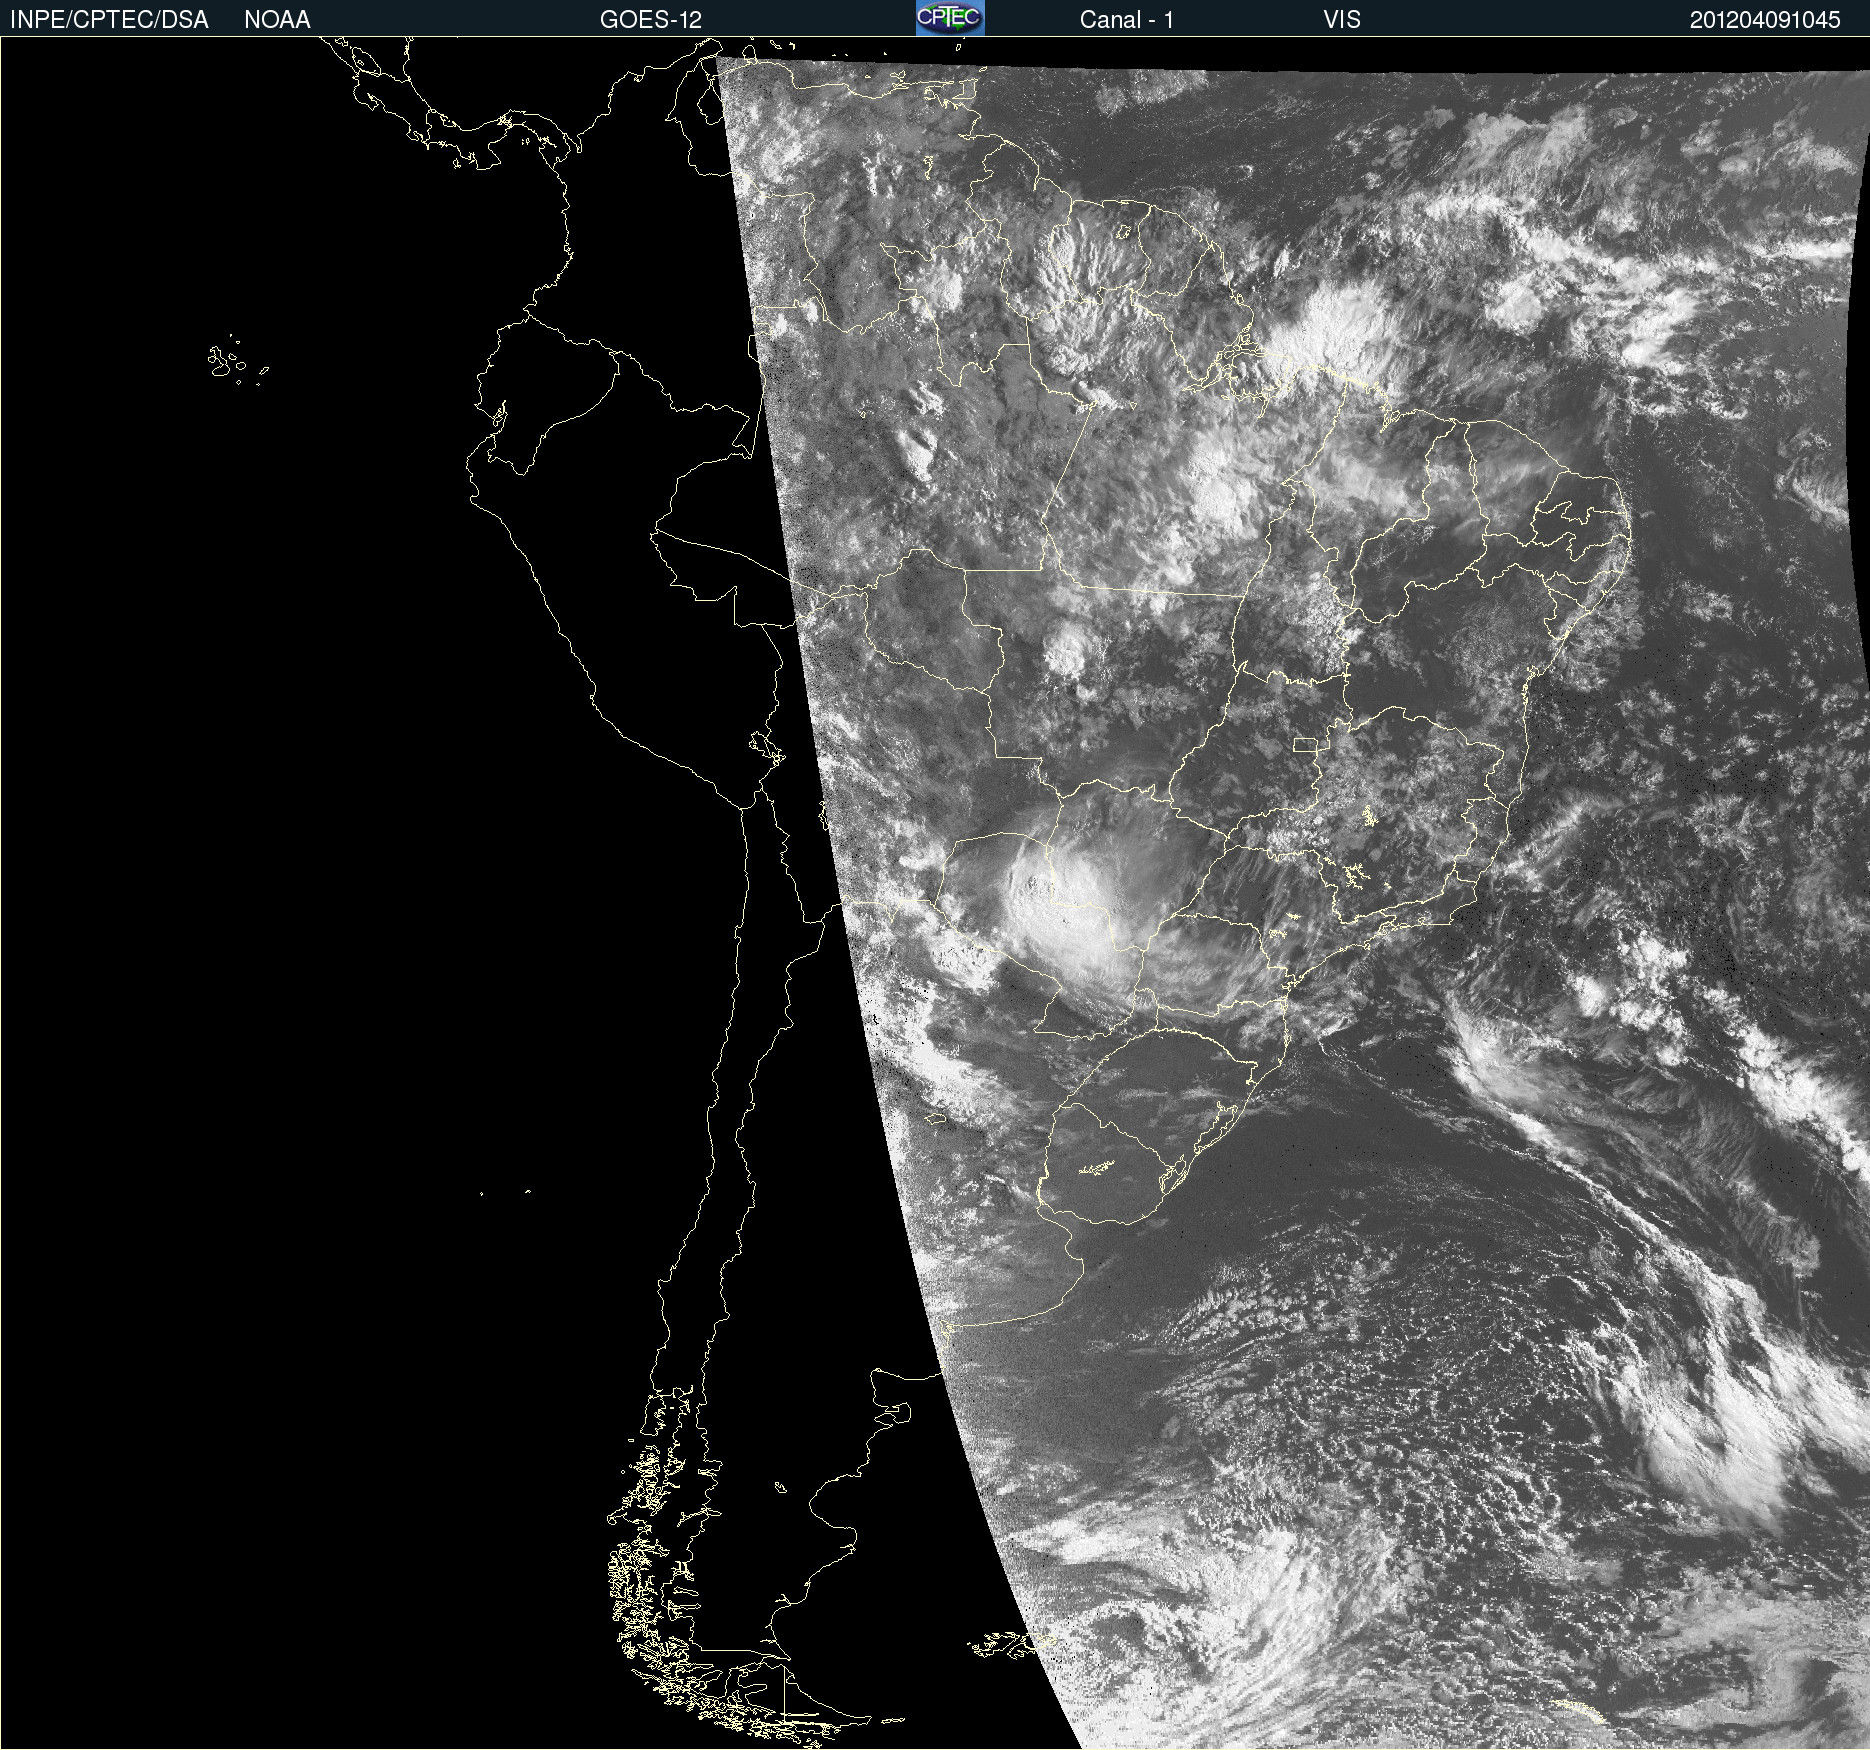Viewport: 1870px width, 1750px height.
Task: Click the Canal - 1 header text
Action: tap(1127, 20)
